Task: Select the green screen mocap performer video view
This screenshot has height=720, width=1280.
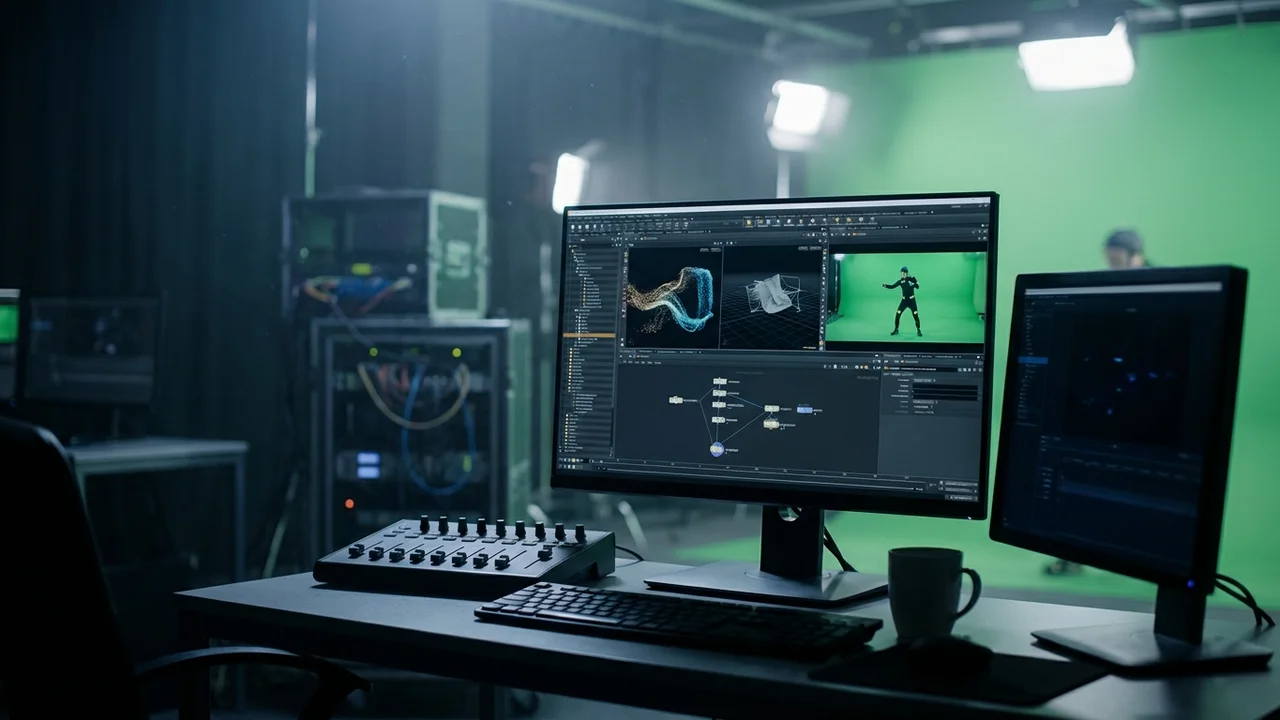Action: point(905,297)
